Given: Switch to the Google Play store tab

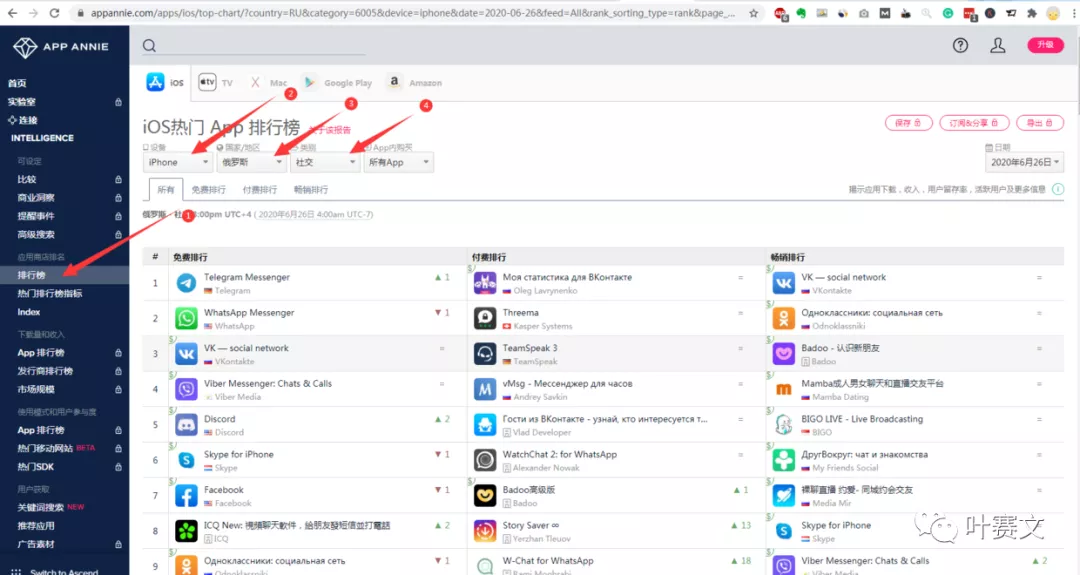Looking at the screenshot, I should coord(336,83).
